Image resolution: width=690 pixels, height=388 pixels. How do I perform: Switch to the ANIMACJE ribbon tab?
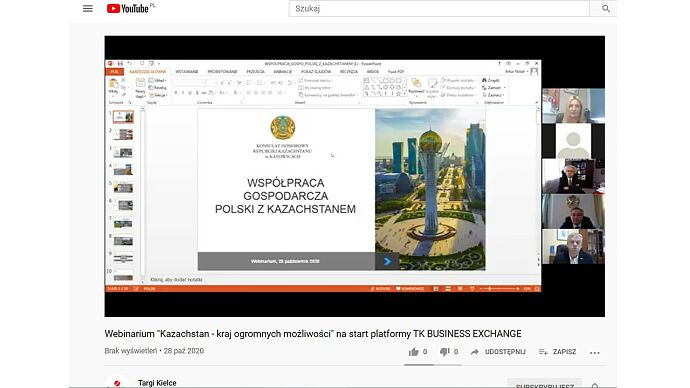tap(283, 72)
